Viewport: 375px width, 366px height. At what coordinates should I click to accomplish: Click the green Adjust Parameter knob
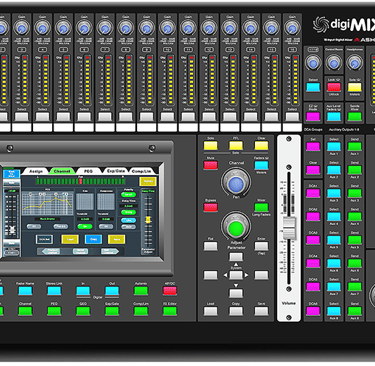236,228
